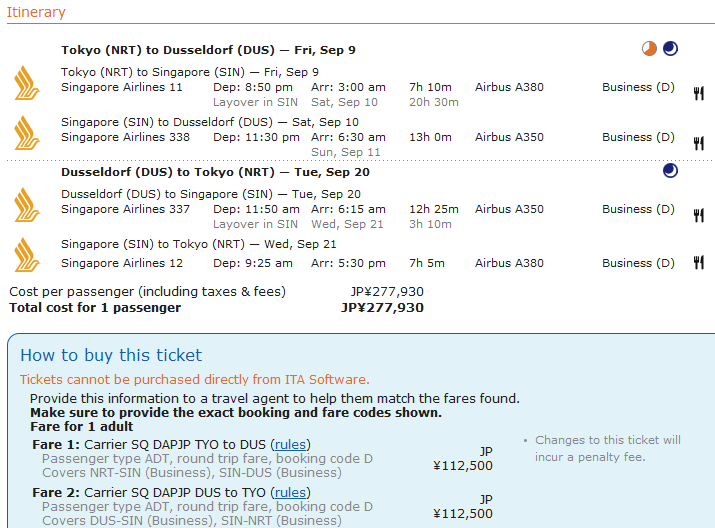Click the Tokyo to Dusseldorf trip header
Viewport: 715px width, 528px height.
coord(208,50)
